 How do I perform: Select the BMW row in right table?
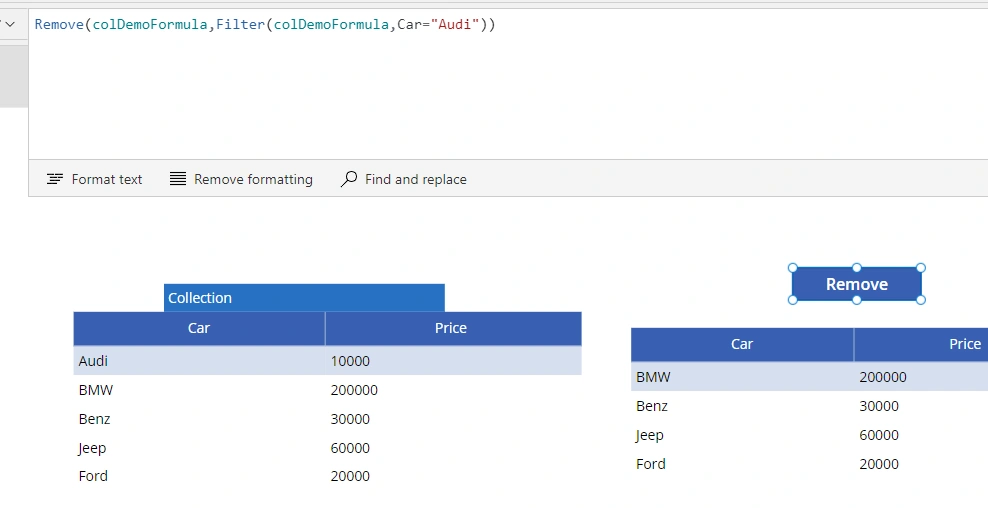[810, 377]
